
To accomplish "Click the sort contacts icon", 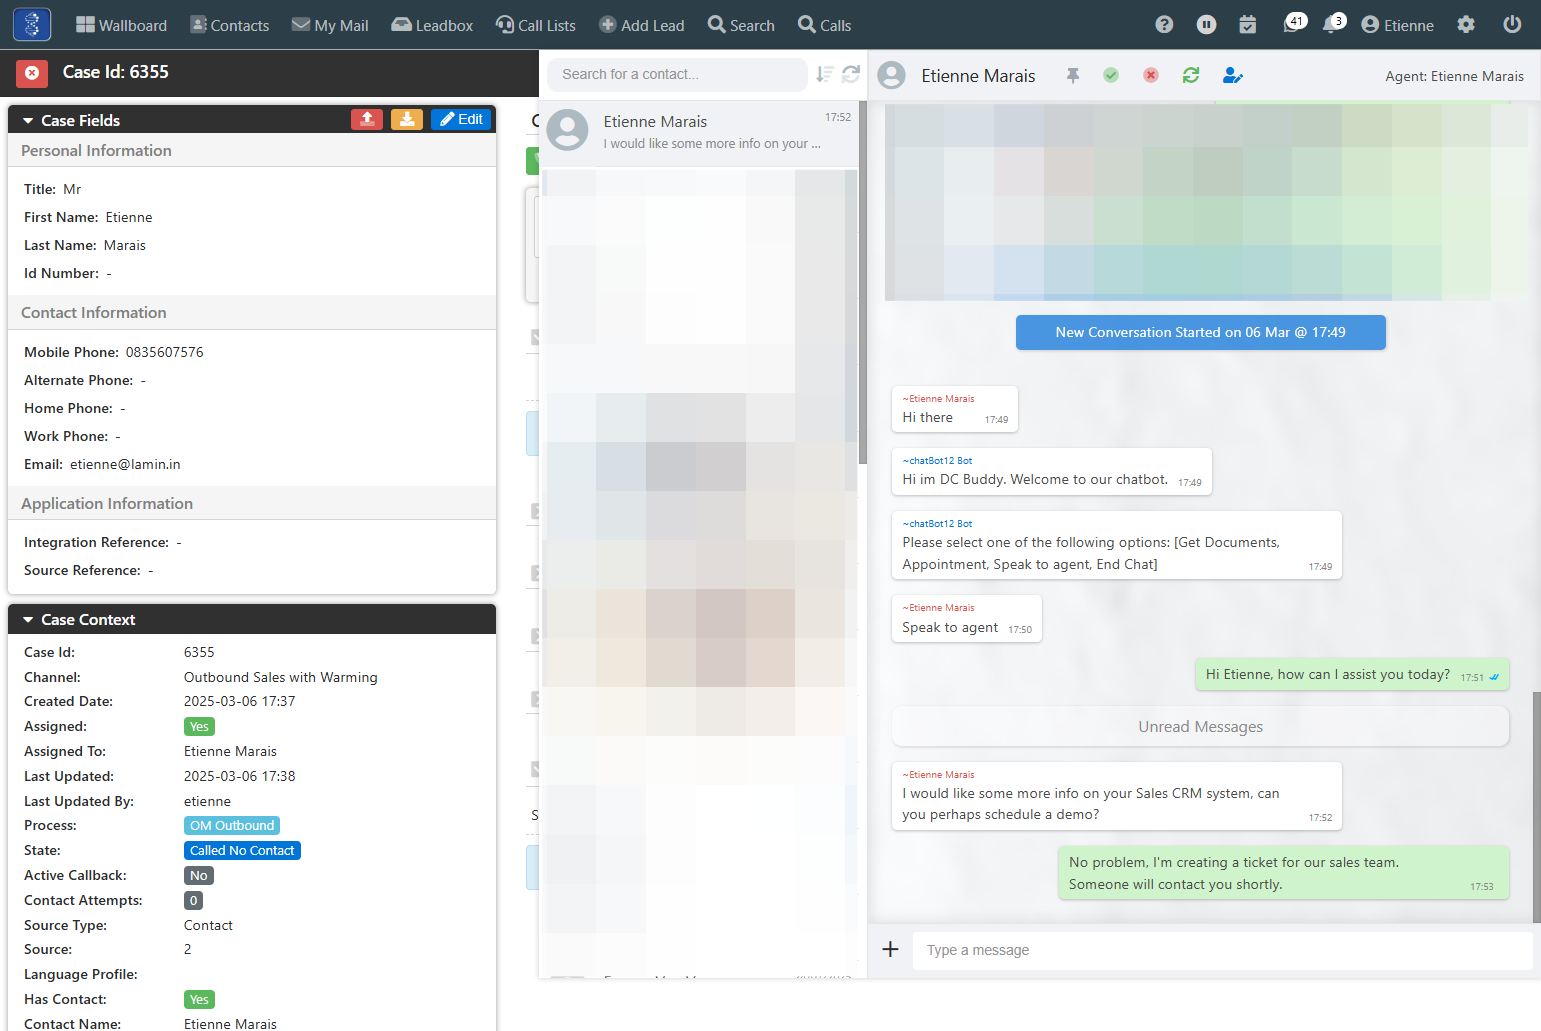I will 825,74.
